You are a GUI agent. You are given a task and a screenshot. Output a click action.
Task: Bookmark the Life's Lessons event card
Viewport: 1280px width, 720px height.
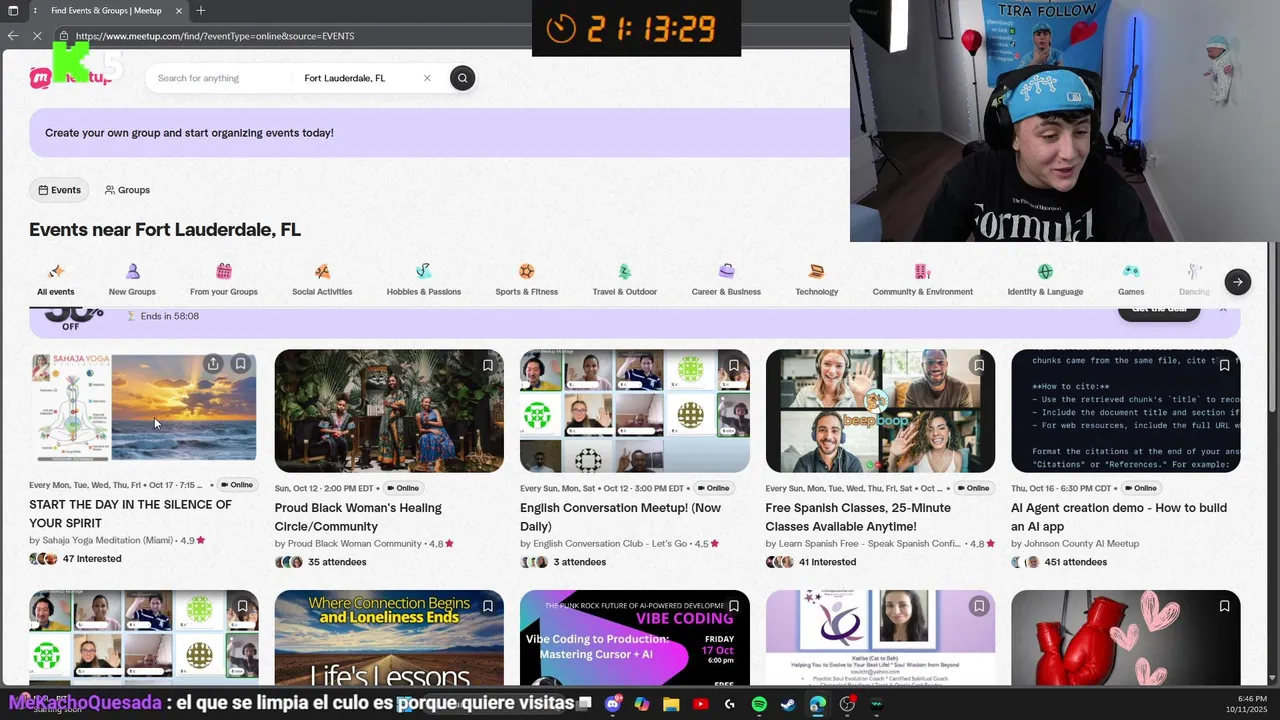(488, 606)
